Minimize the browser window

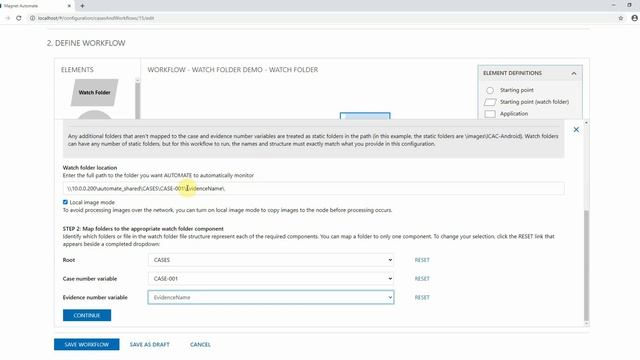[x=613, y=5]
